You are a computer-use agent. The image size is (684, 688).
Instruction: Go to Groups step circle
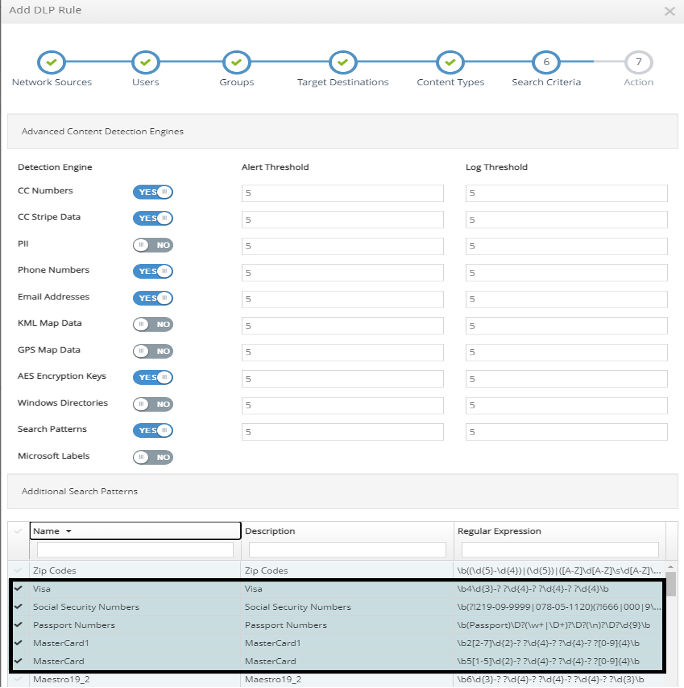pyautogui.click(x=236, y=62)
